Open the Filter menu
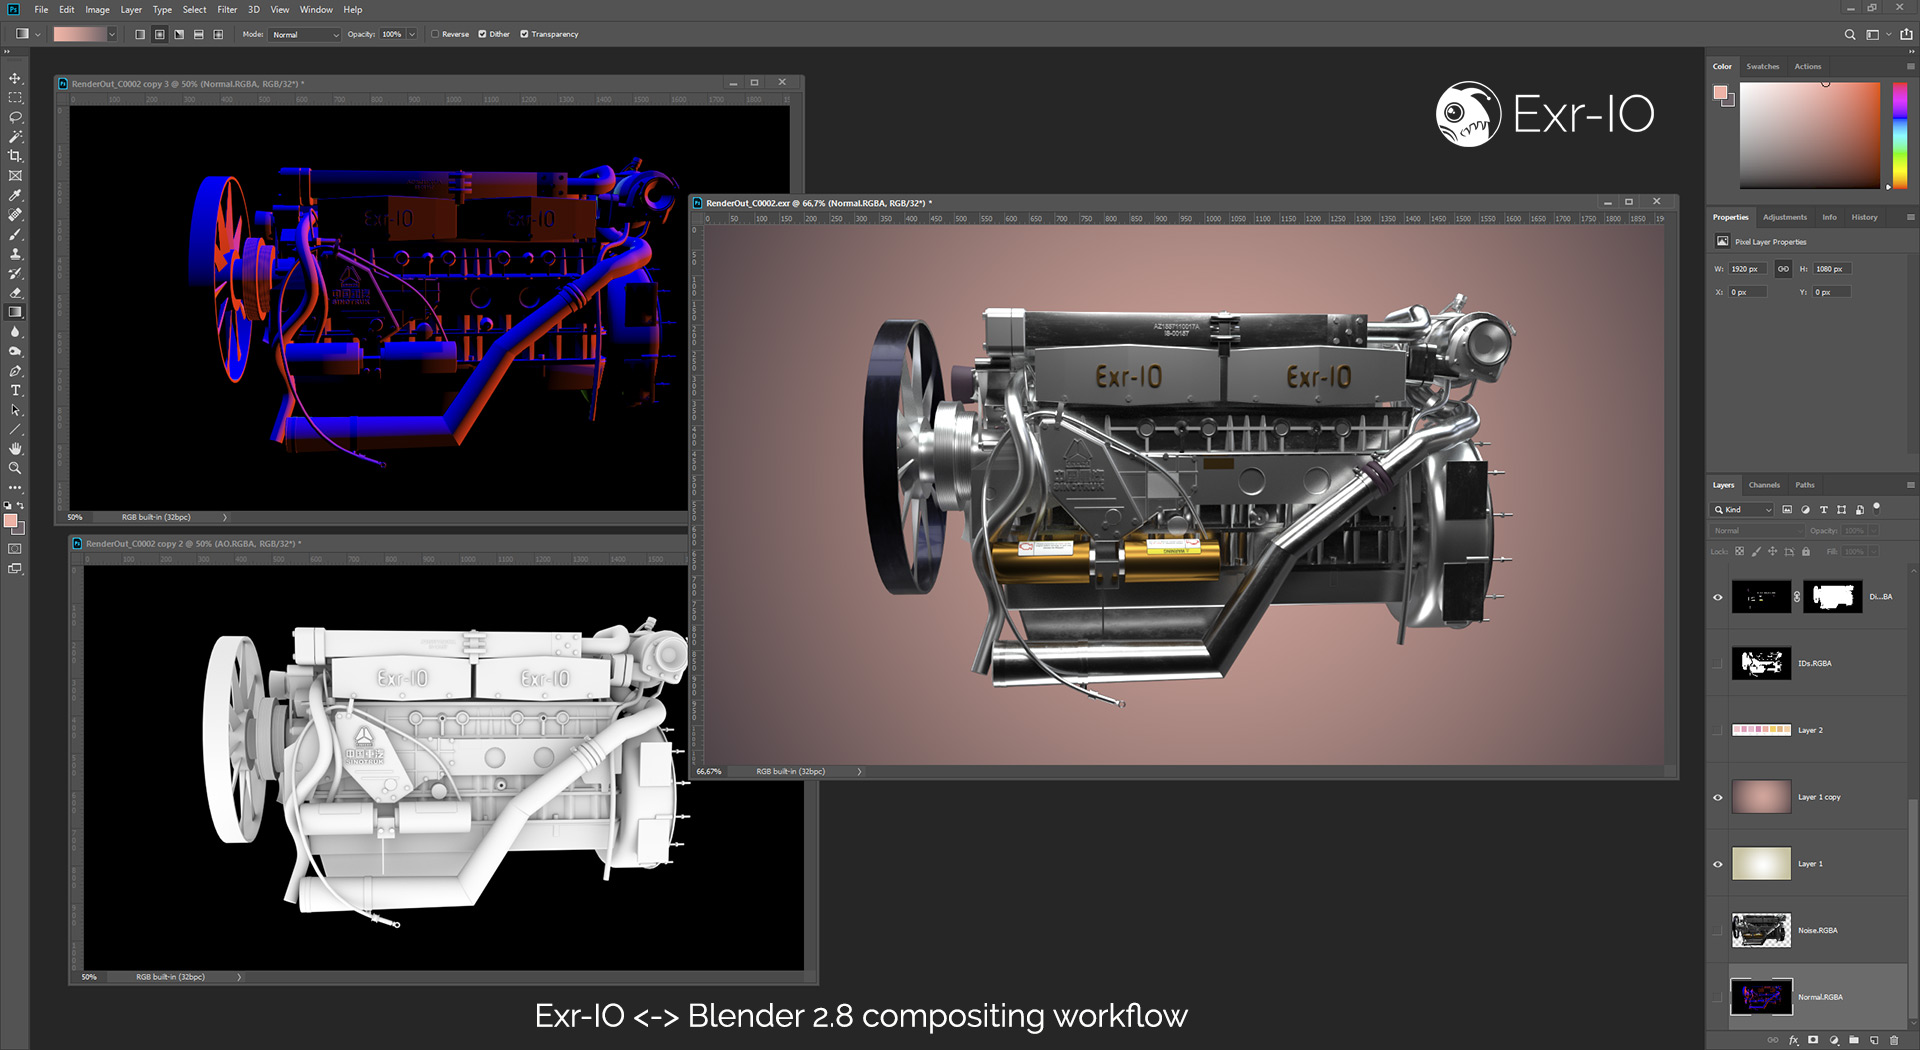This screenshot has height=1050, width=1920. (x=227, y=10)
